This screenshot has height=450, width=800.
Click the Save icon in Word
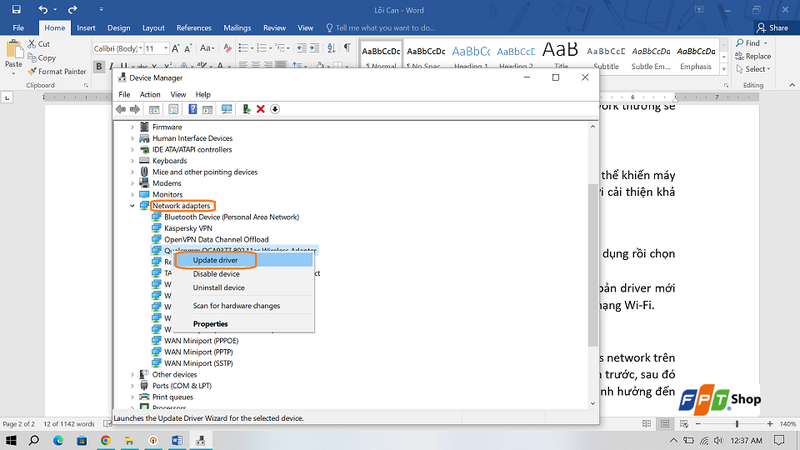coord(16,9)
